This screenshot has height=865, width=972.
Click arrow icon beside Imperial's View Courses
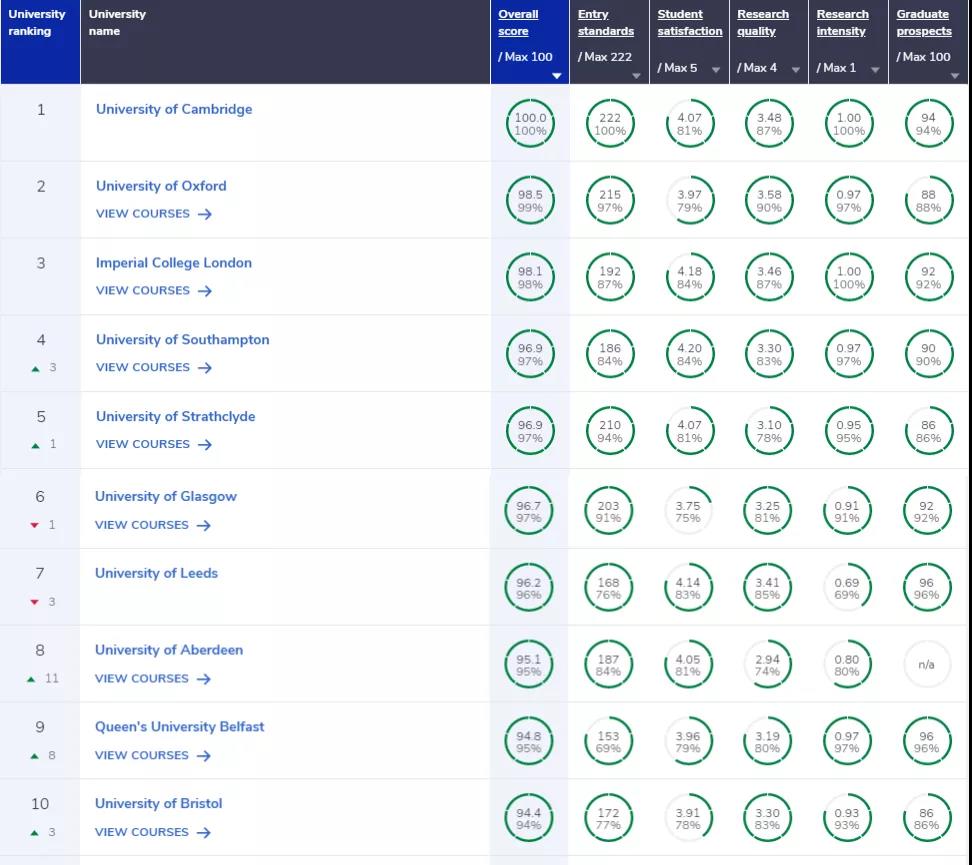pyautogui.click(x=205, y=291)
